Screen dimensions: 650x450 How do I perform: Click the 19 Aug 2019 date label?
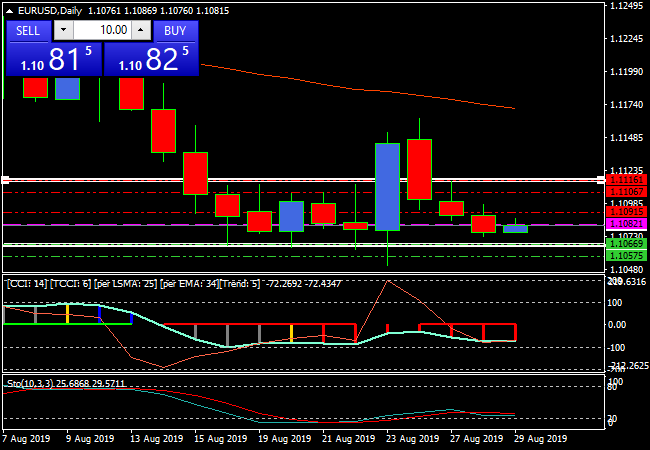point(284,439)
